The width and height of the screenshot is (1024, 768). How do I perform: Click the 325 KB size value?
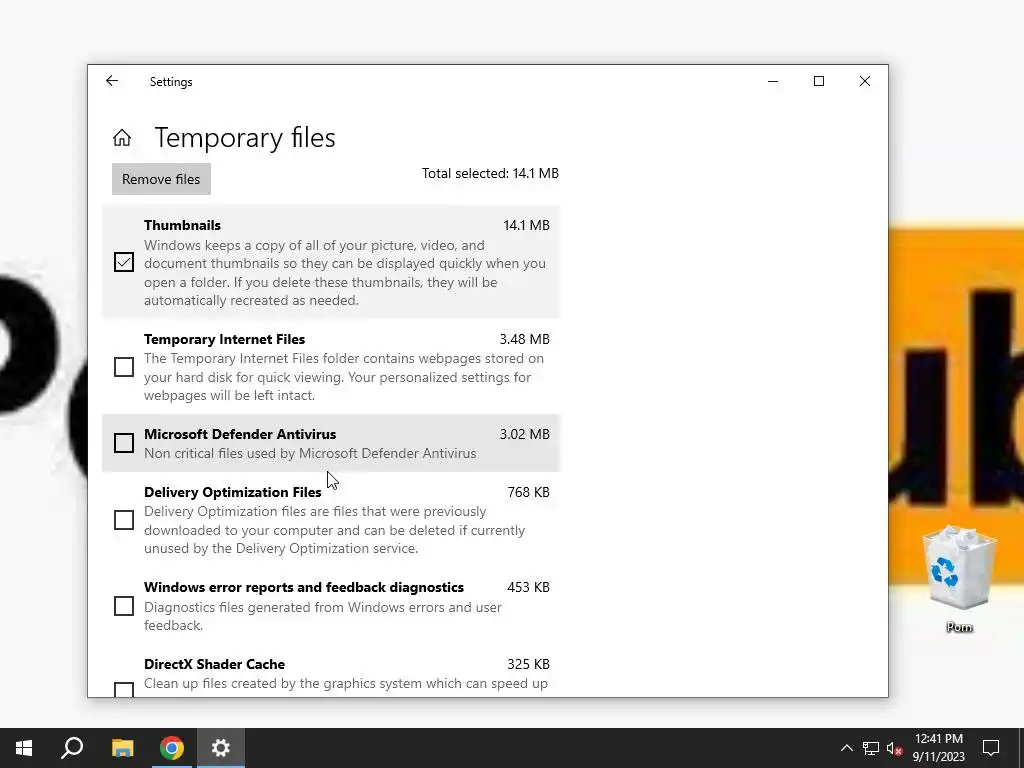[x=528, y=664]
